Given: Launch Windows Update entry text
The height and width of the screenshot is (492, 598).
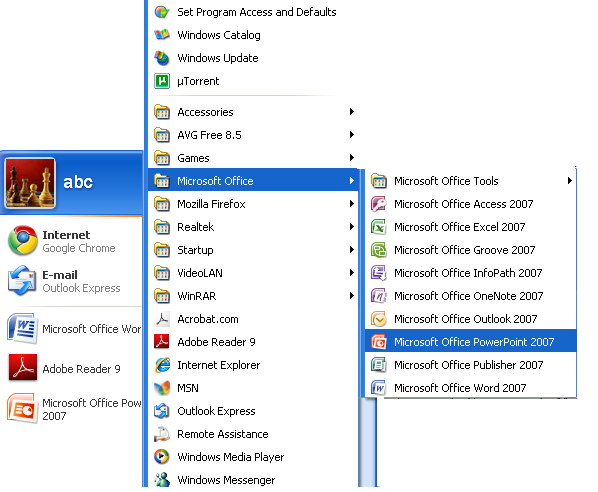Looking at the screenshot, I should (218, 58).
